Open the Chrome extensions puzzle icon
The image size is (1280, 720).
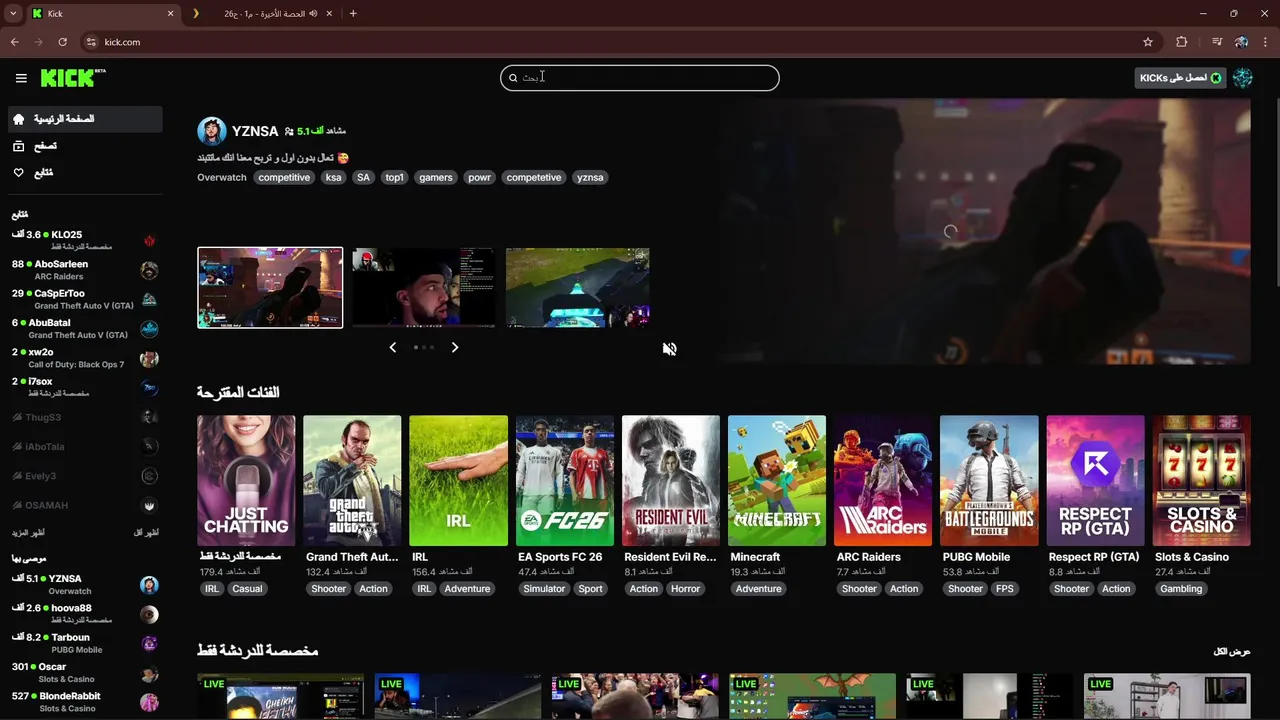(x=1182, y=42)
